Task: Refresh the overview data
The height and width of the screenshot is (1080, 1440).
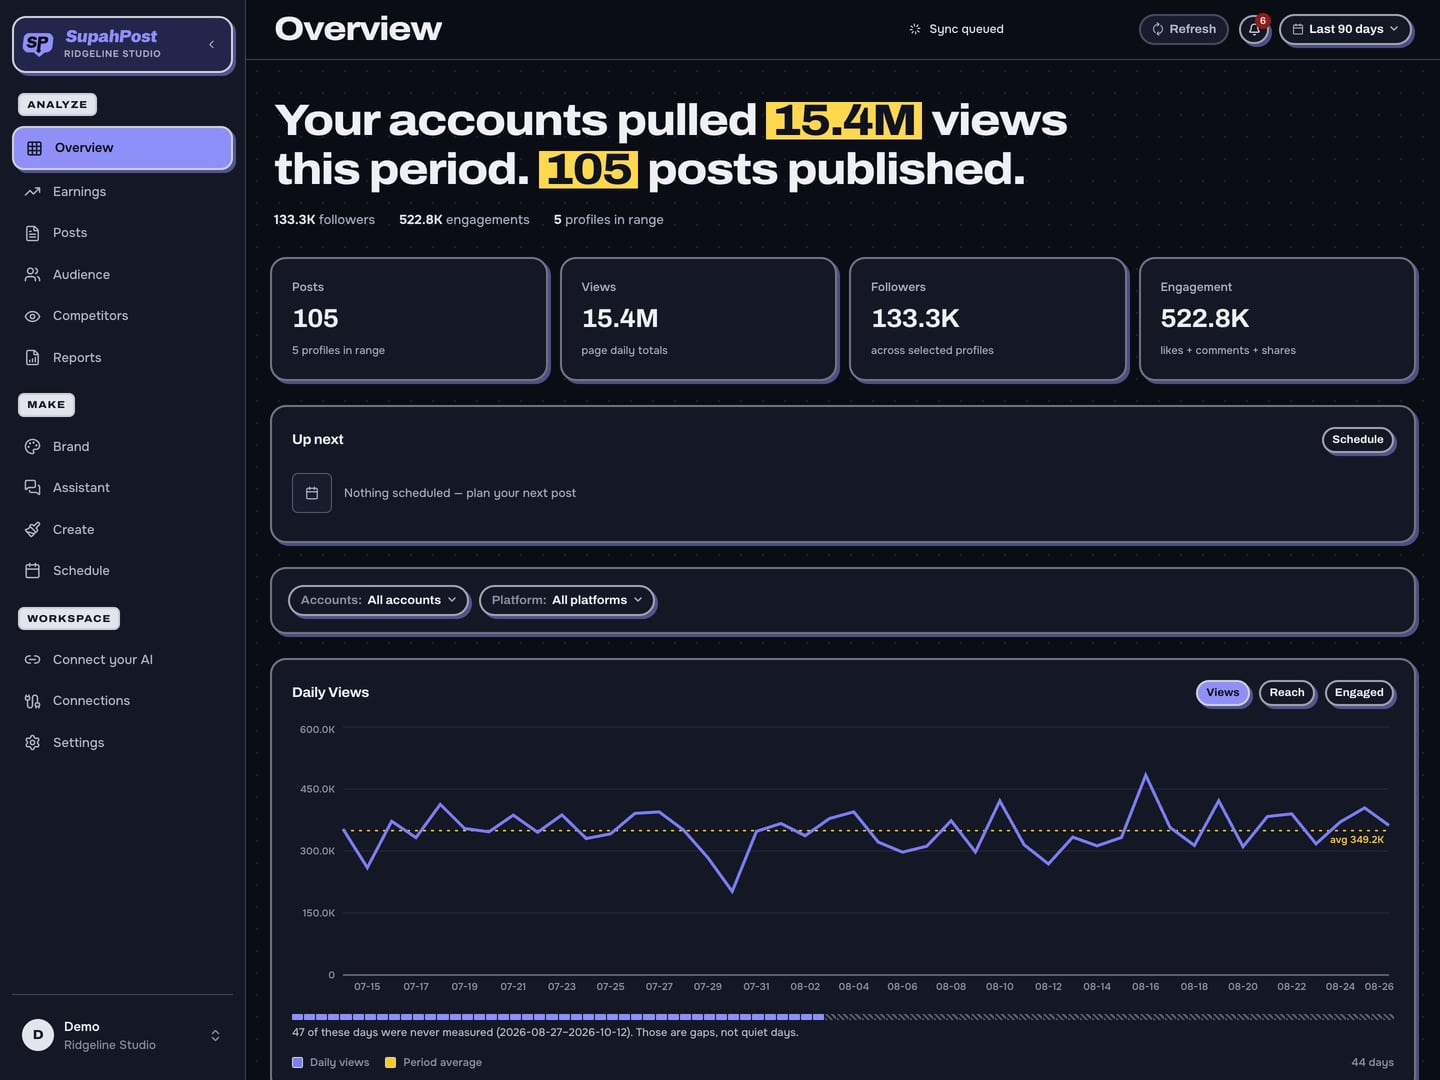Action: (1184, 29)
